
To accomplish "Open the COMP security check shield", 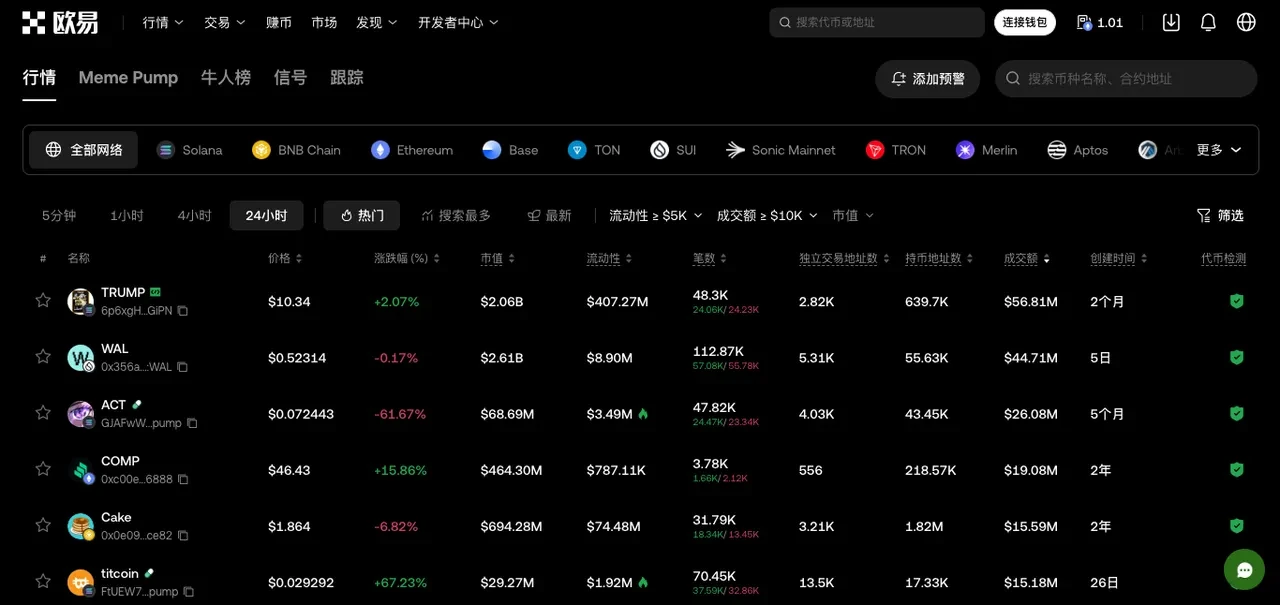I will [x=1237, y=469].
